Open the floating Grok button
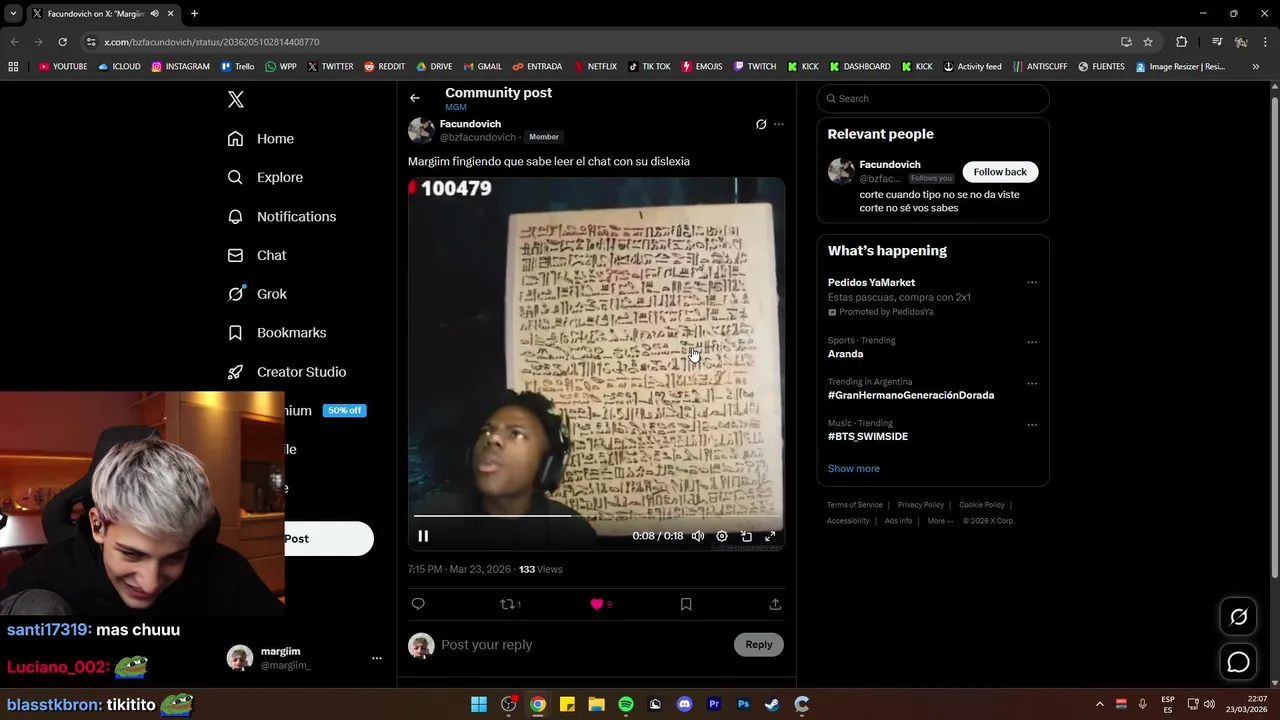This screenshot has width=1280, height=720. click(1239, 617)
